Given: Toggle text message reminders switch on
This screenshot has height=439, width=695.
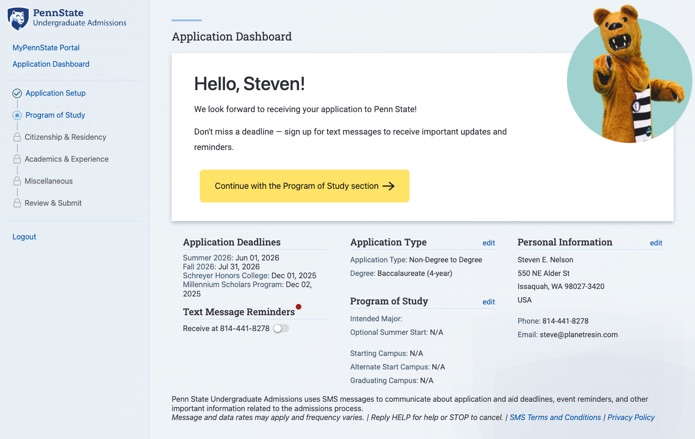Looking at the screenshot, I should [x=281, y=329].
